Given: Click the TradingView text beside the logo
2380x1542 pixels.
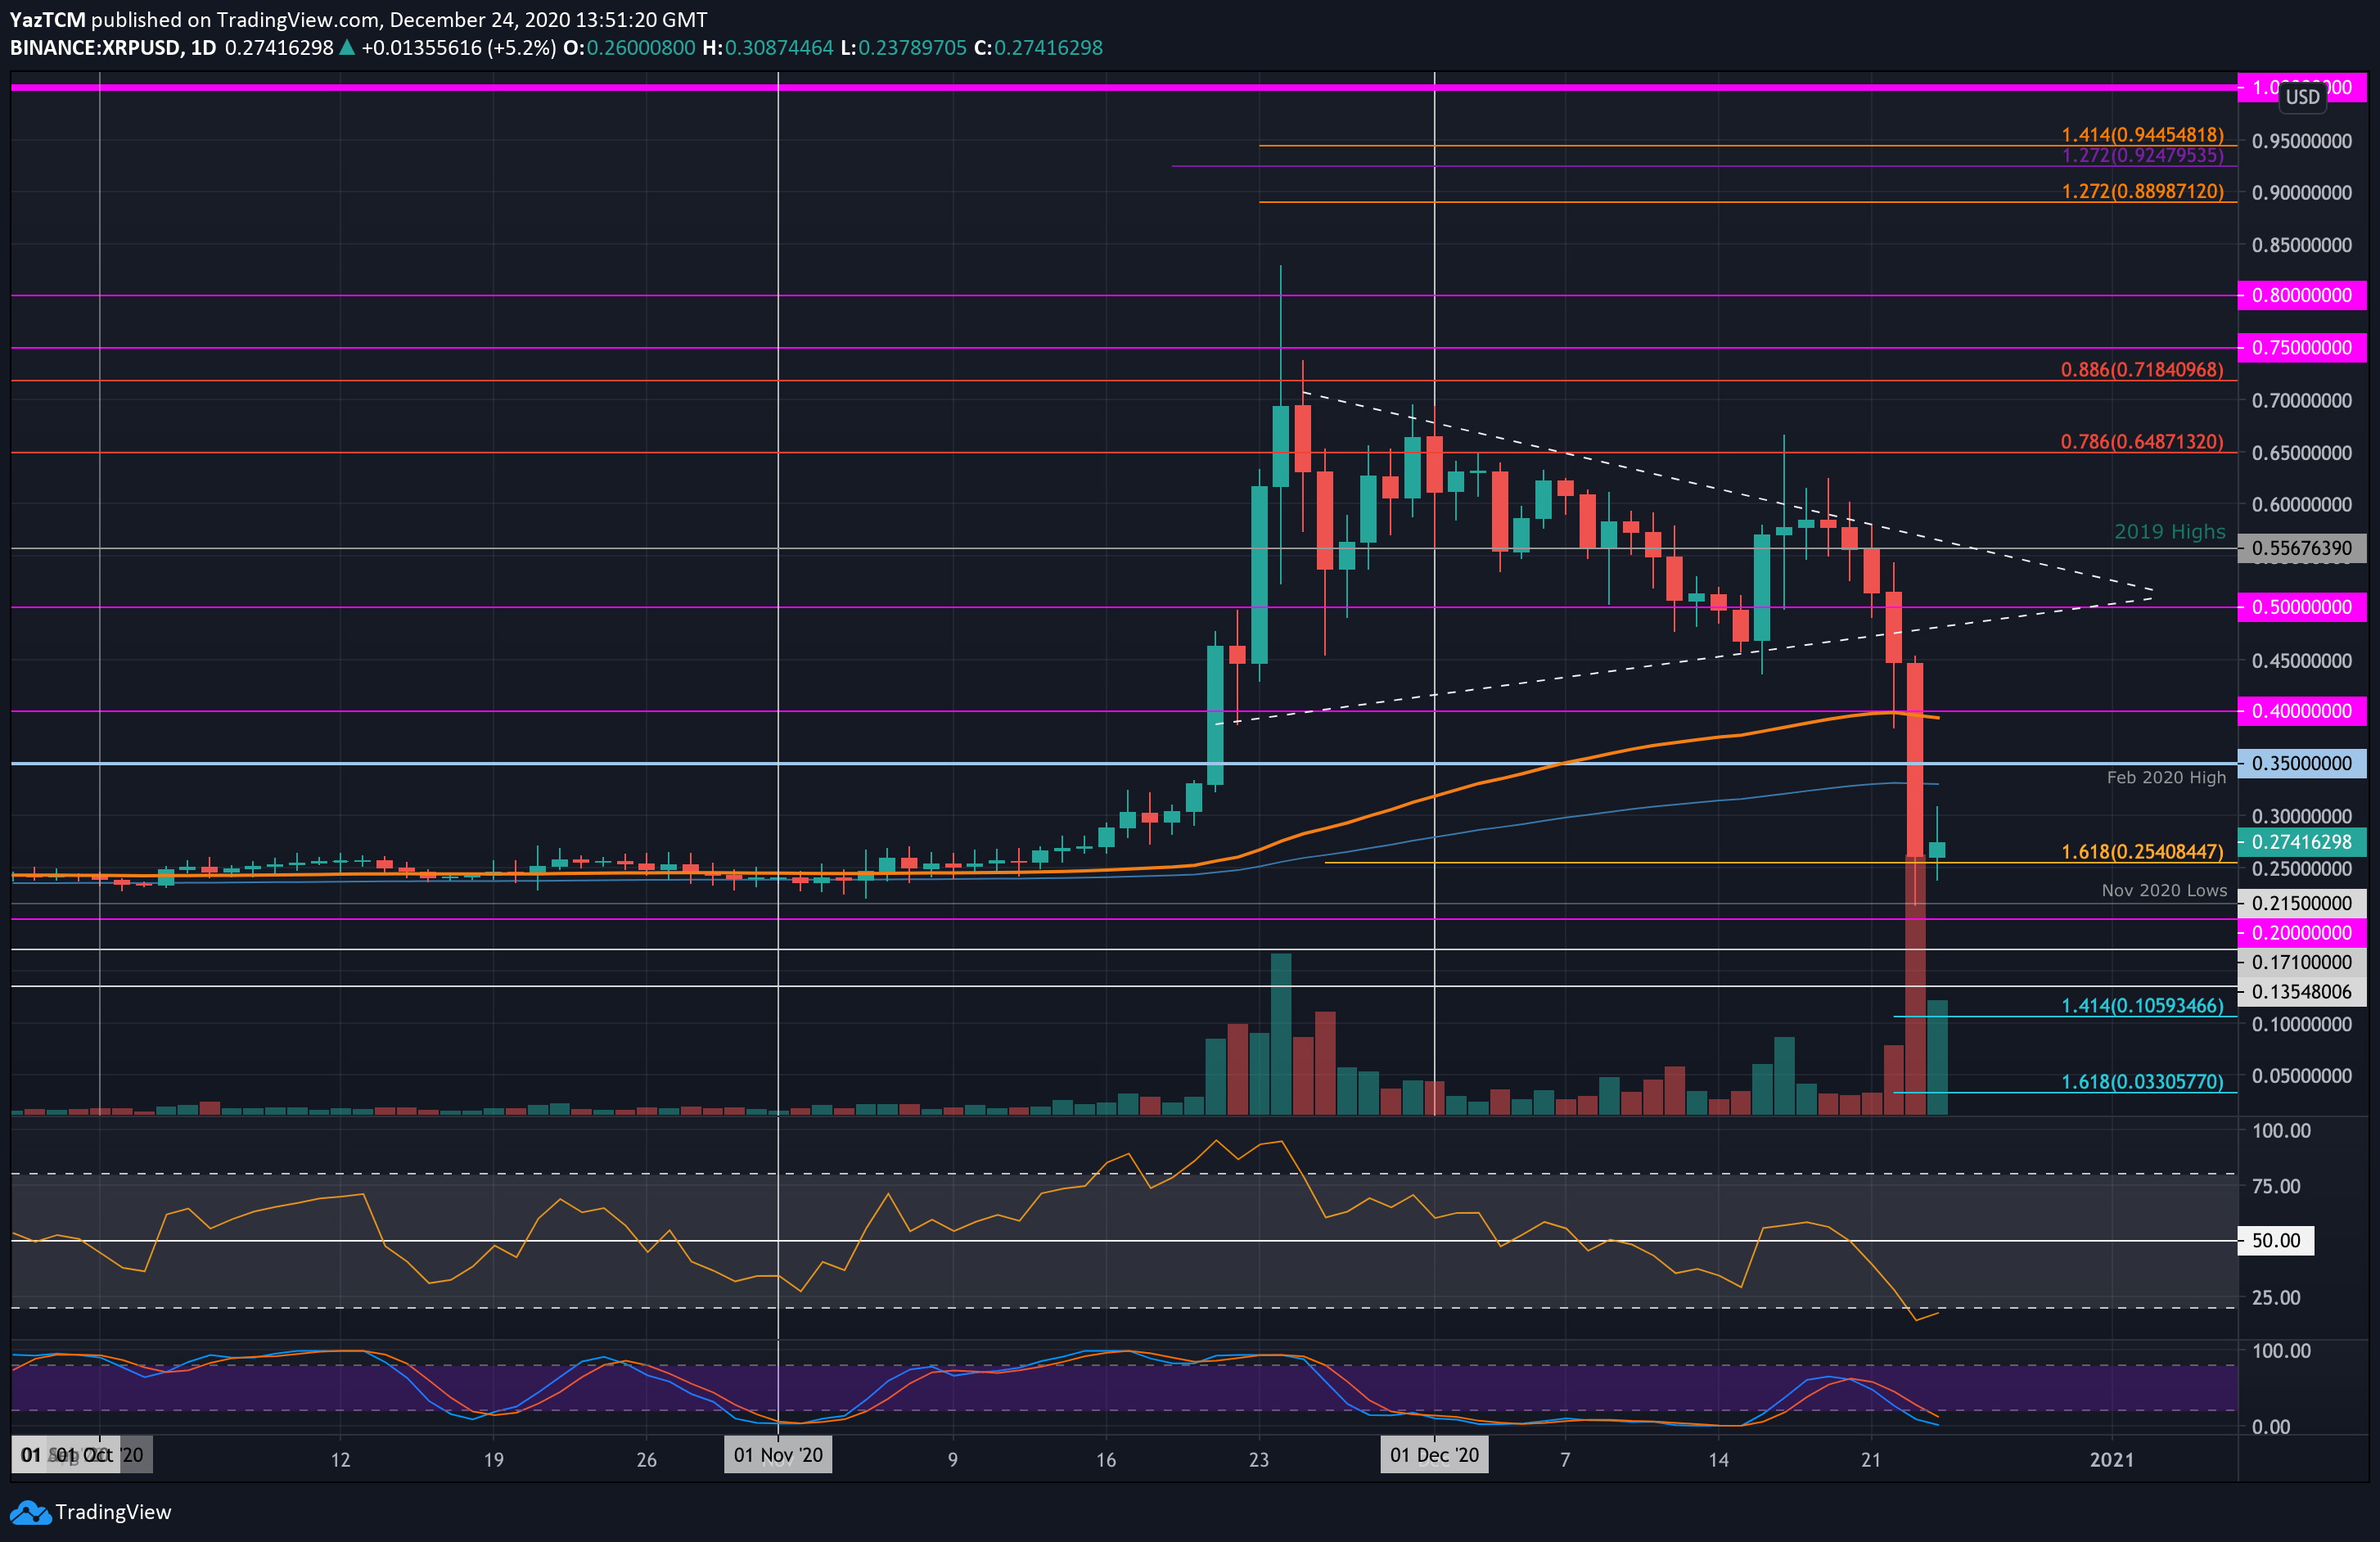Looking at the screenshot, I should point(113,1512).
